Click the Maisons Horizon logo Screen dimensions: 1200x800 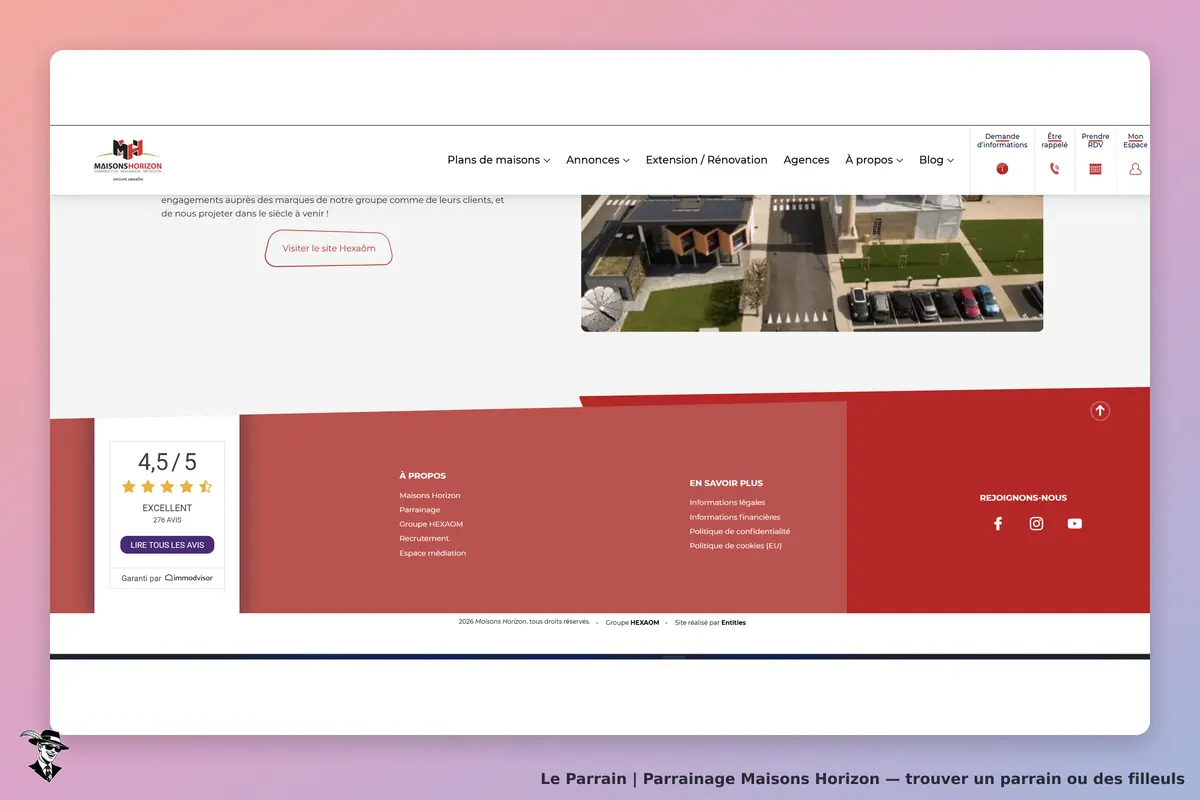(x=127, y=160)
